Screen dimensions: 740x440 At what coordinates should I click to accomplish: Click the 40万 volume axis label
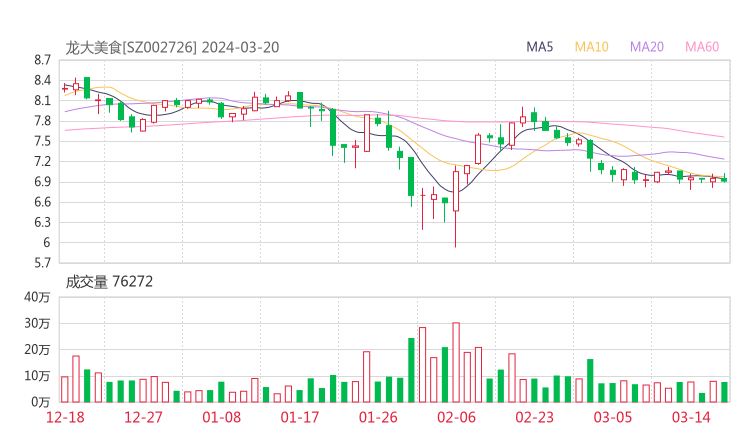click(37, 297)
